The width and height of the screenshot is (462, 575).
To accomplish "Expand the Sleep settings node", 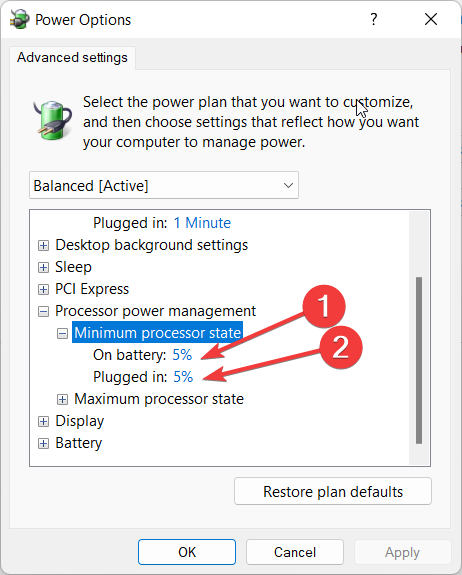I will [x=43, y=267].
